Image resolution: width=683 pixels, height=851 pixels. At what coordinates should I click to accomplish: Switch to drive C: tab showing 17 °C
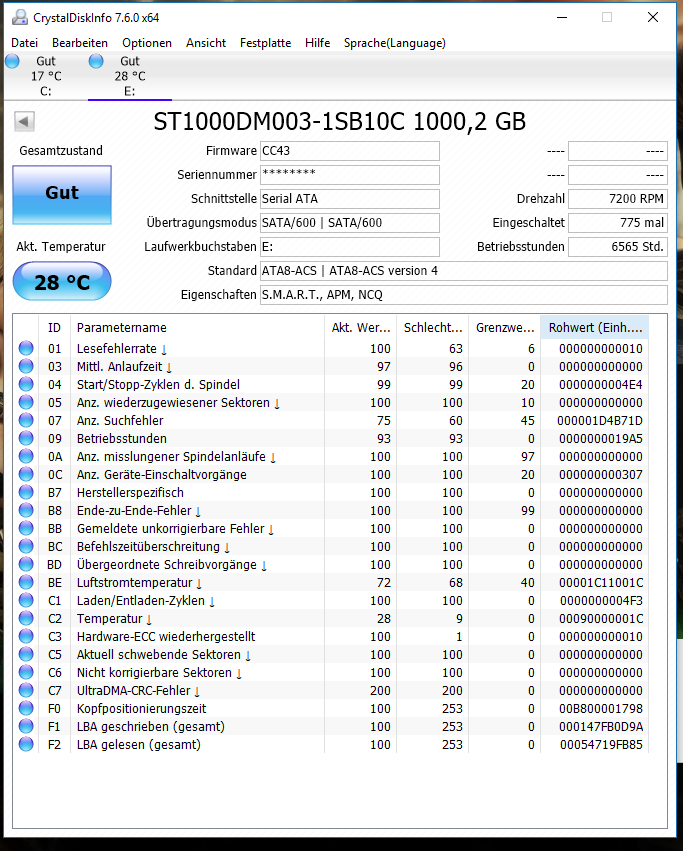tap(46, 76)
